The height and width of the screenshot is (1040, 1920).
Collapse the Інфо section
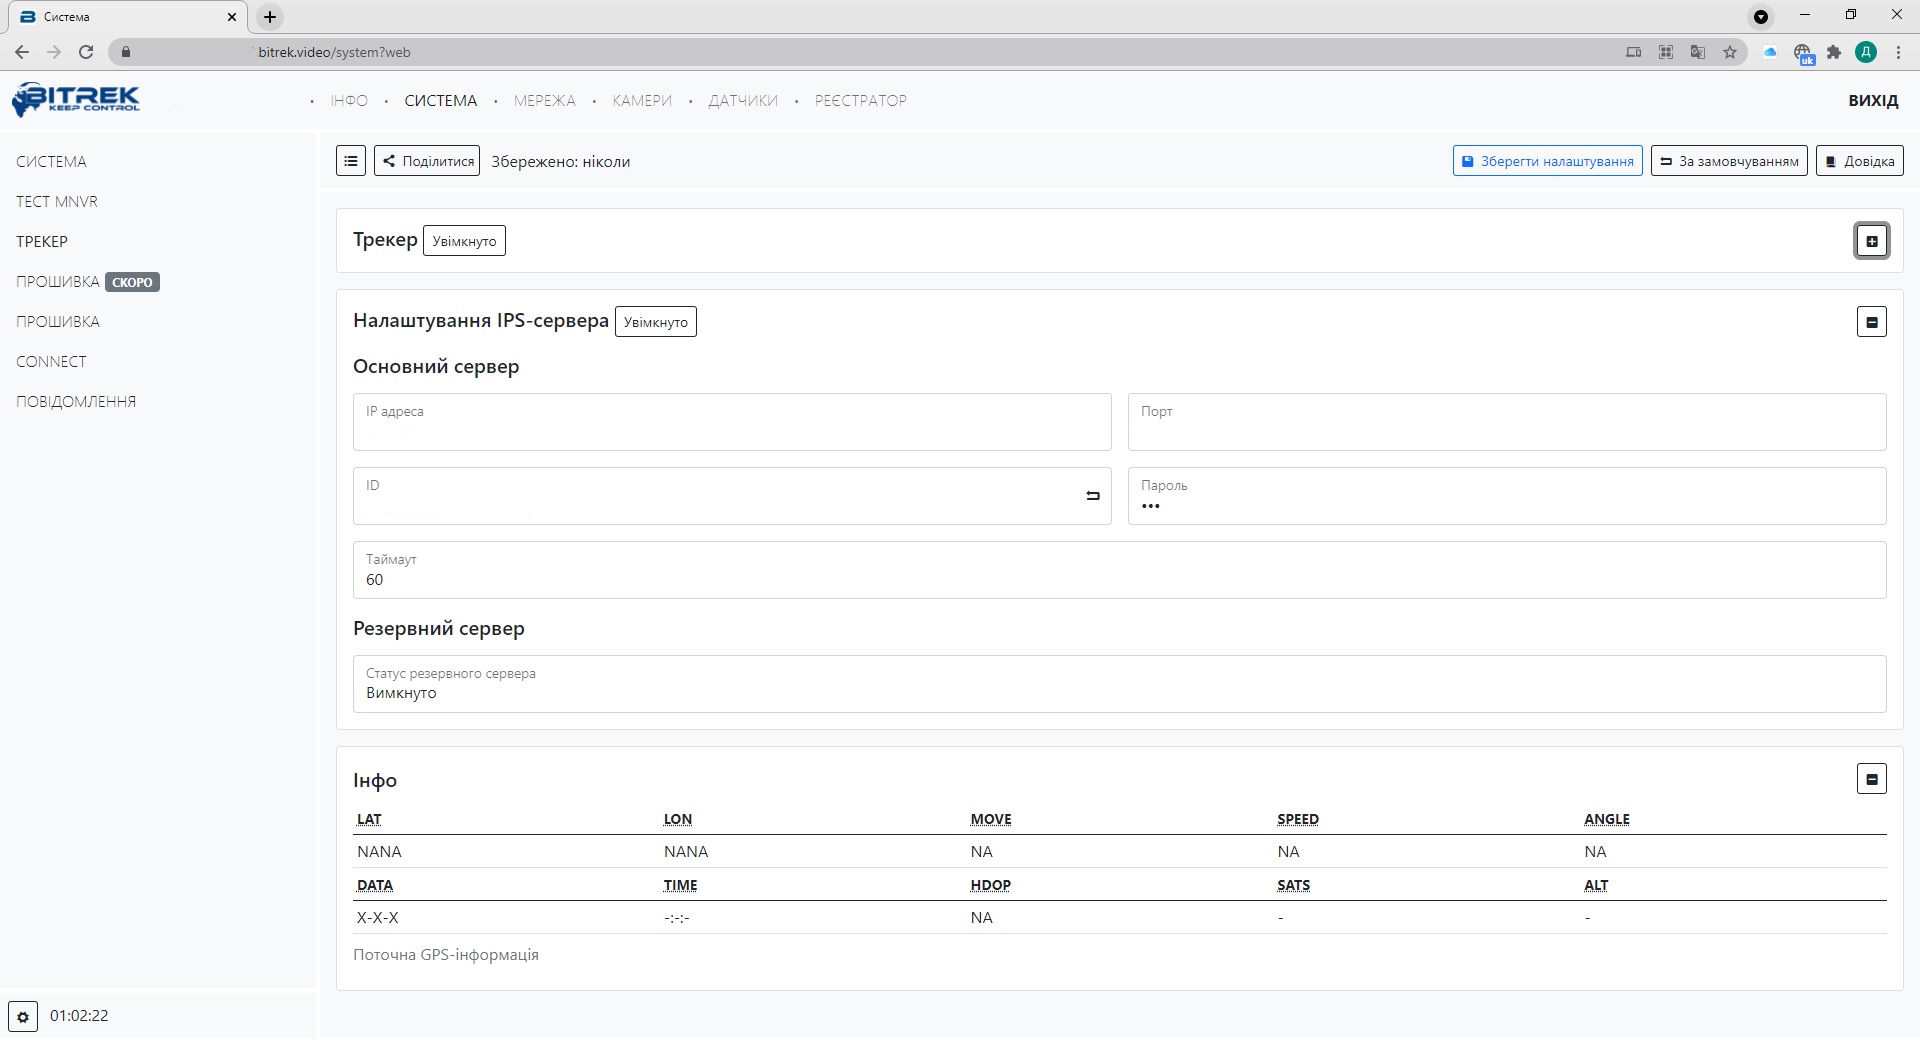1871,779
